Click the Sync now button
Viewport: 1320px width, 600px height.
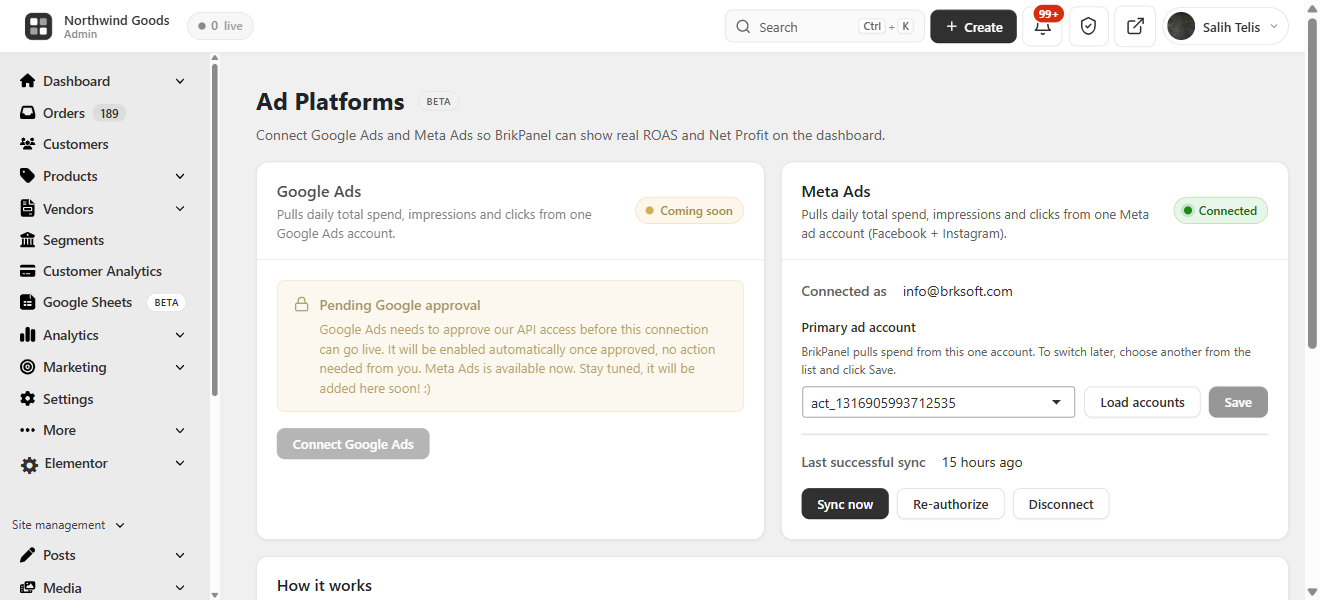(x=845, y=504)
